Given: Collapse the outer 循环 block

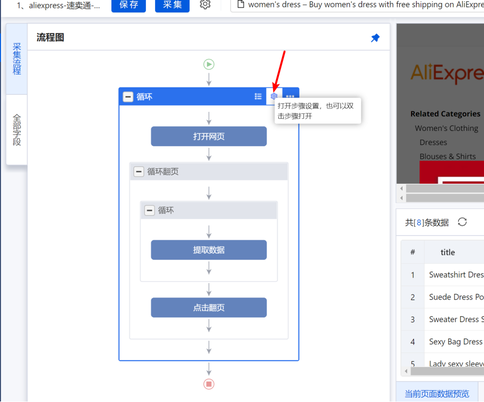Looking at the screenshot, I should [x=128, y=97].
